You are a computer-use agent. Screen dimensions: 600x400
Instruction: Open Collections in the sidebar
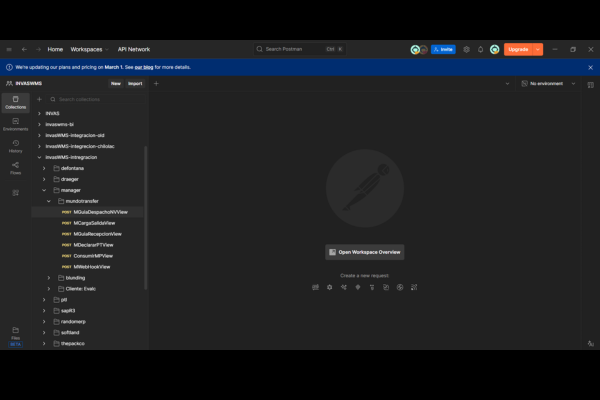tap(16, 103)
